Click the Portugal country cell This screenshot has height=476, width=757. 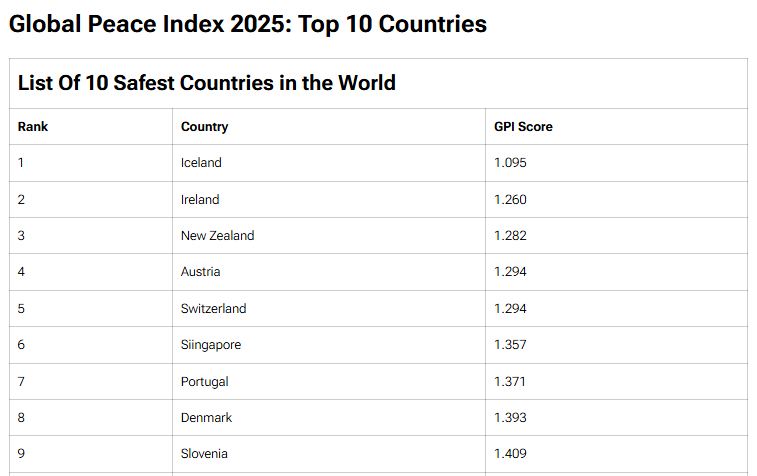[205, 381]
